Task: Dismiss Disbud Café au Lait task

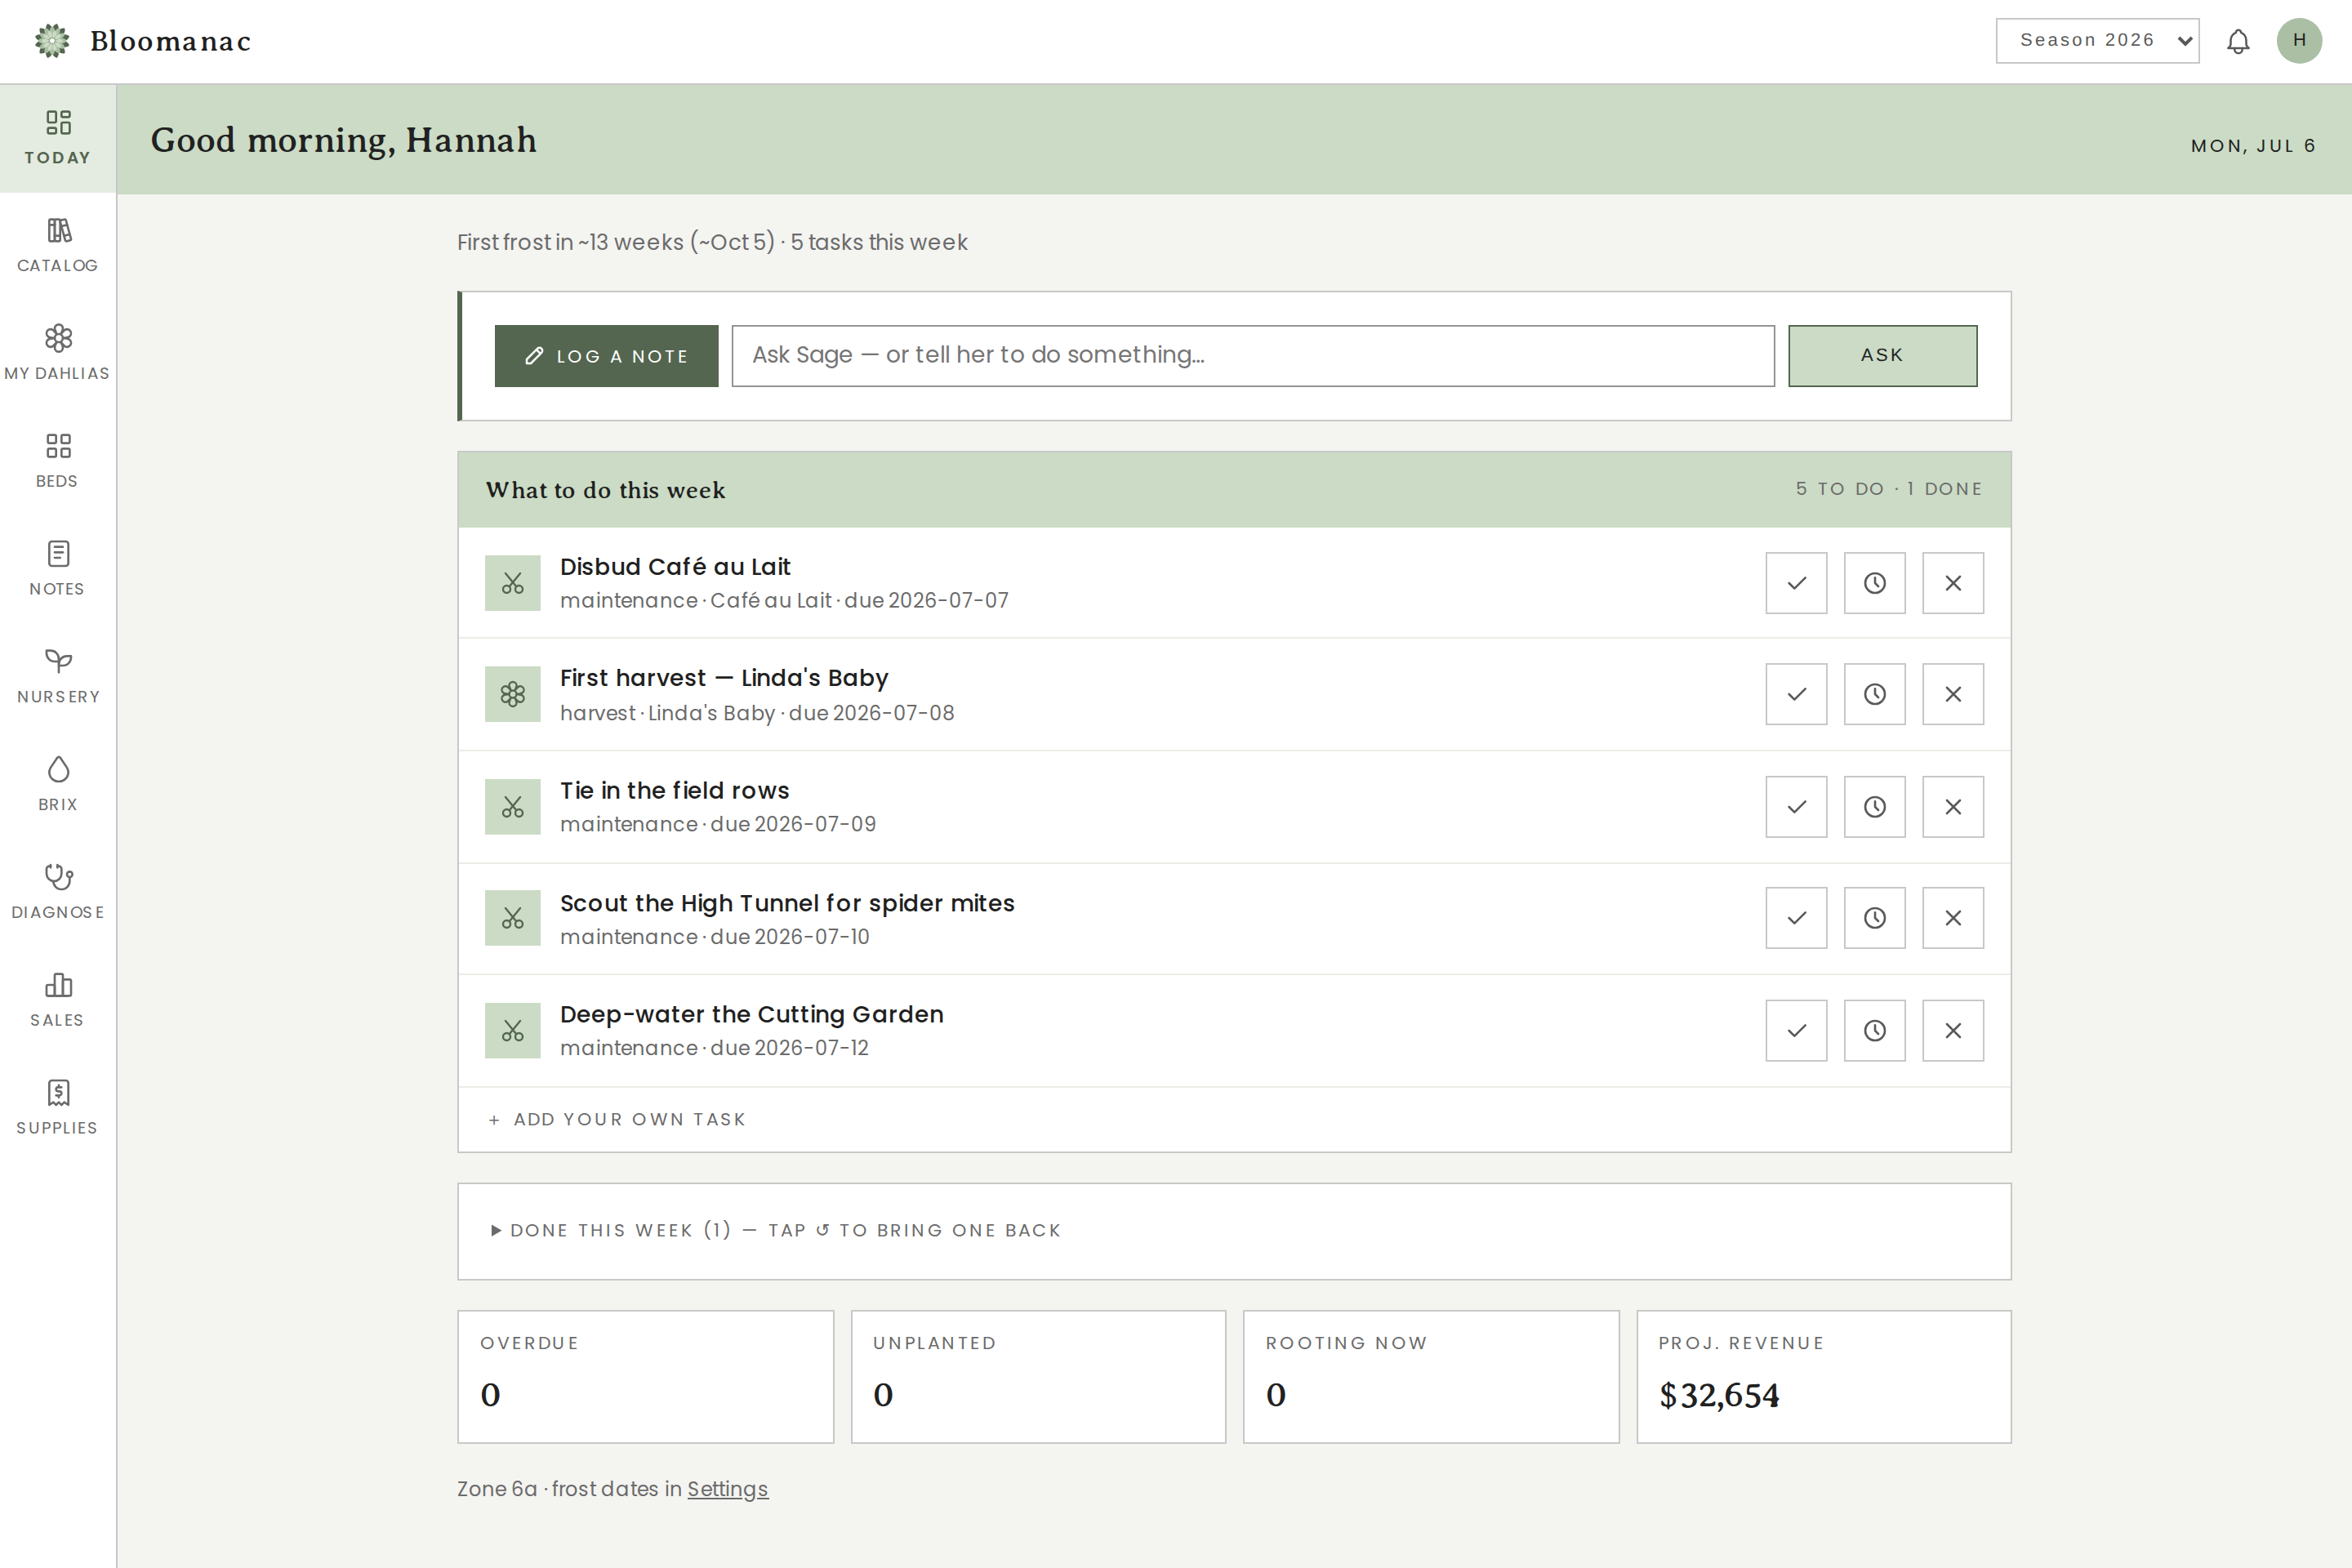Action: click(1953, 583)
